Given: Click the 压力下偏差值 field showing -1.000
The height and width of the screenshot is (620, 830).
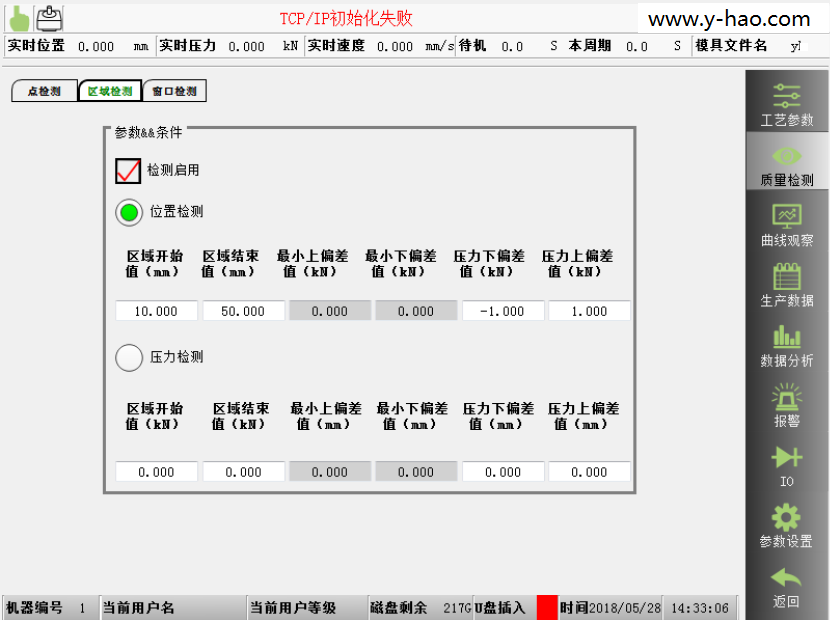Looking at the screenshot, I should (x=502, y=311).
